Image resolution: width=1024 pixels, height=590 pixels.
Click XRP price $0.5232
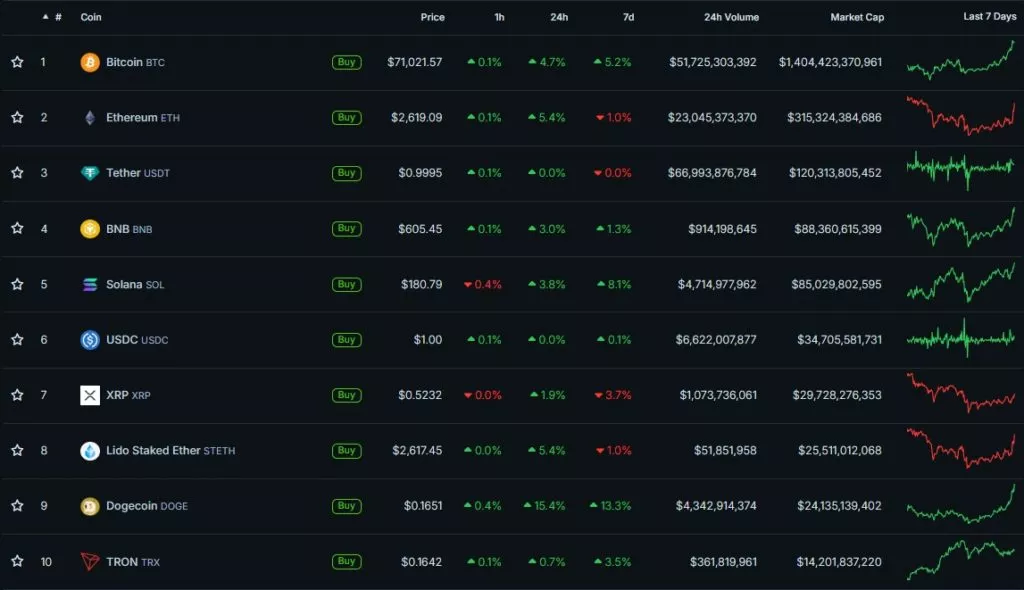[x=420, y=395]
